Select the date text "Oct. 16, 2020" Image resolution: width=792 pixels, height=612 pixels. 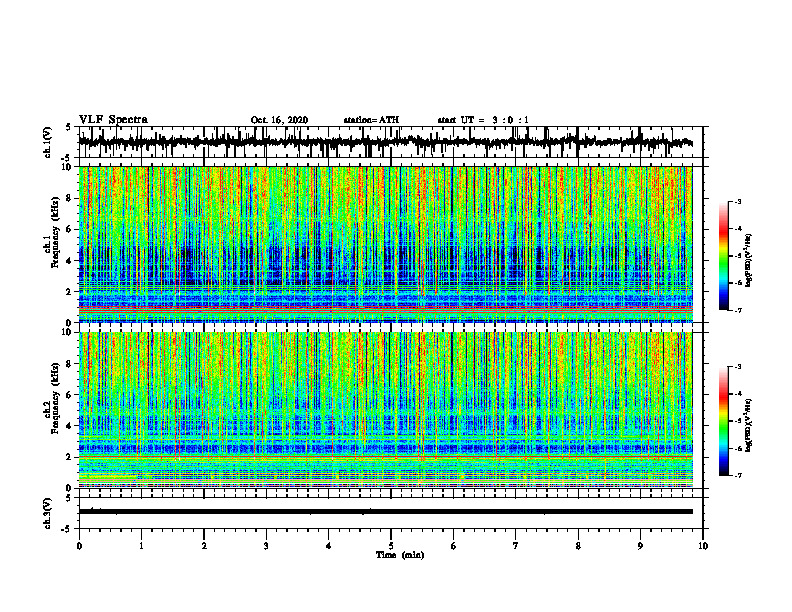(x=279, y=120)
